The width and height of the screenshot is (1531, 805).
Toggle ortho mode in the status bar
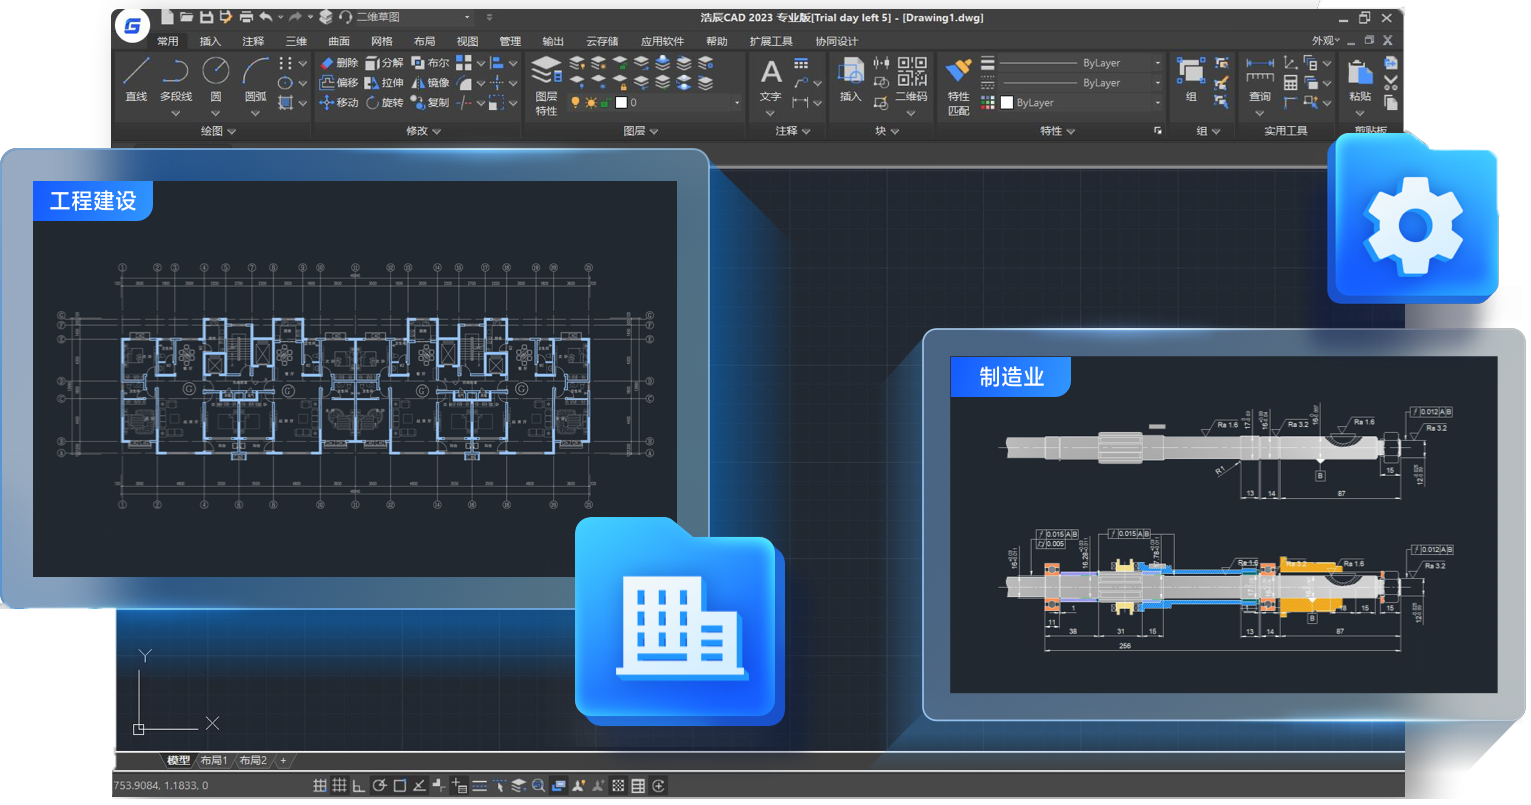[x=357, y=785]
